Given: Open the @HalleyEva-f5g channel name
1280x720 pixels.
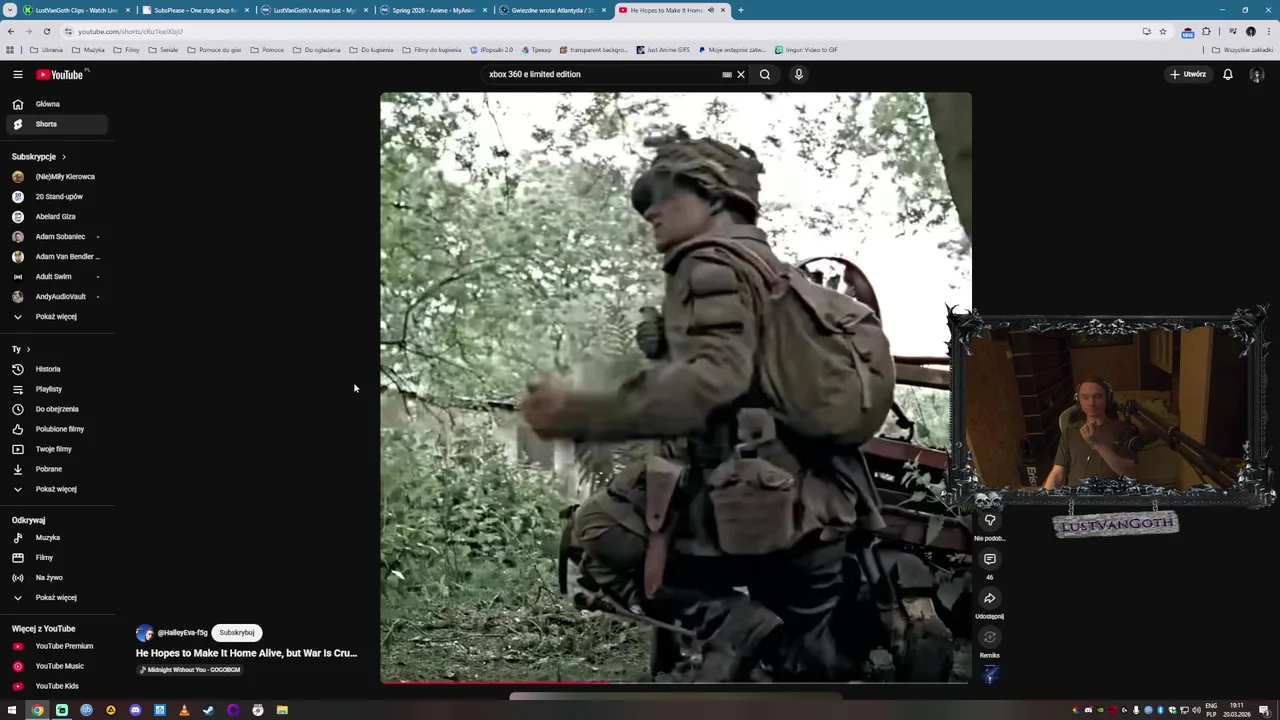Looking at the screenshot, I should tap(182, 632).
